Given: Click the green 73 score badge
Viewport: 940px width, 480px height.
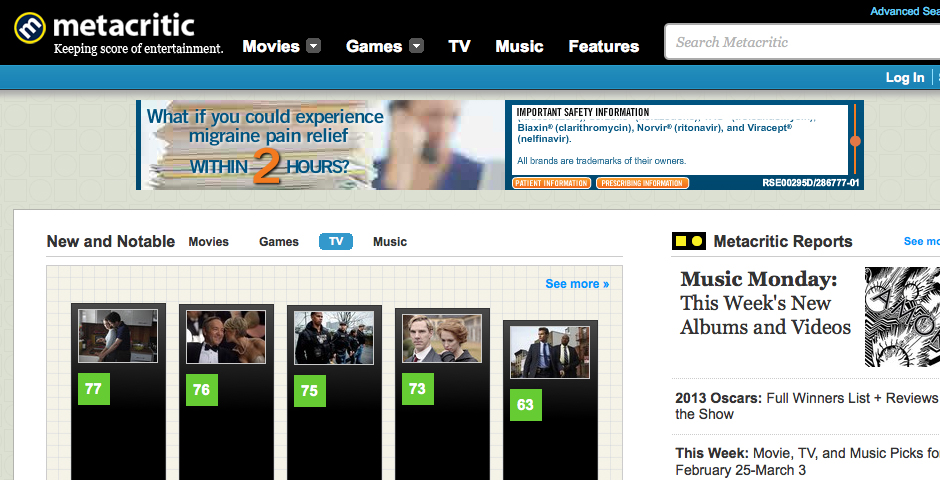Looking at the screenshot, I should tap(417, 389).
